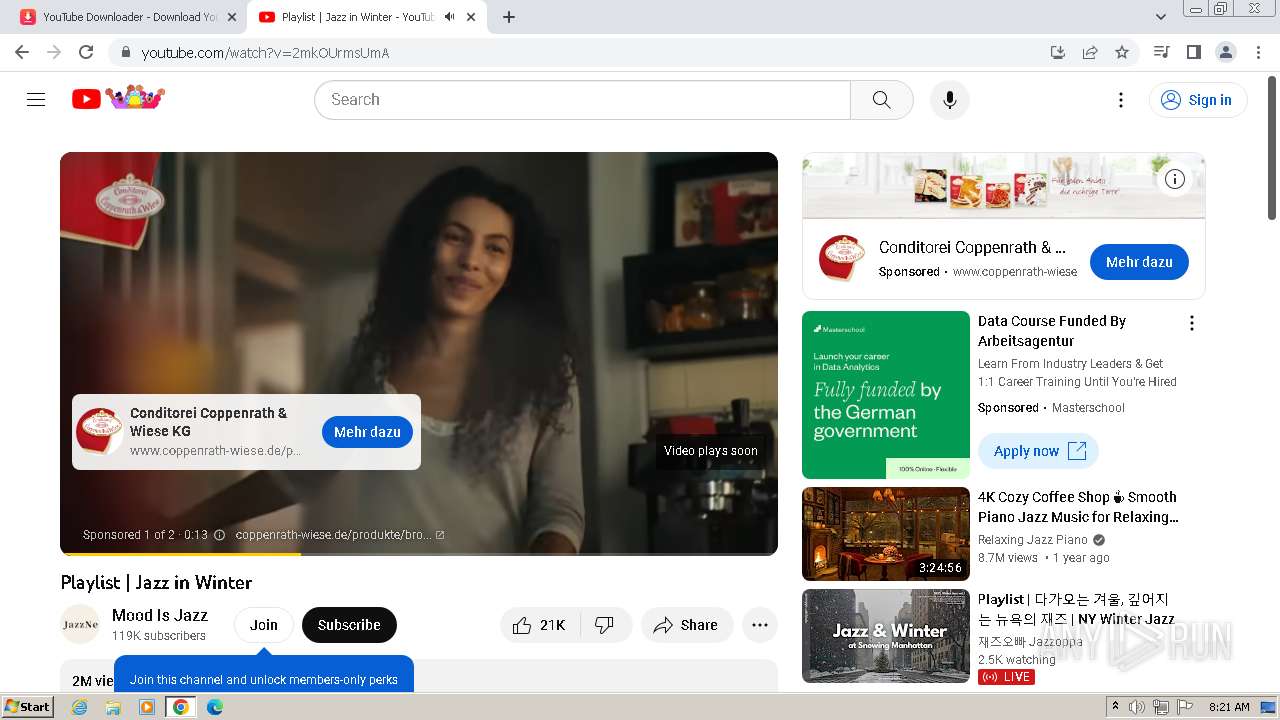Click sponsored info icon in video player
The height and width of the screenshot is (720, 1280).
[219, 535]
